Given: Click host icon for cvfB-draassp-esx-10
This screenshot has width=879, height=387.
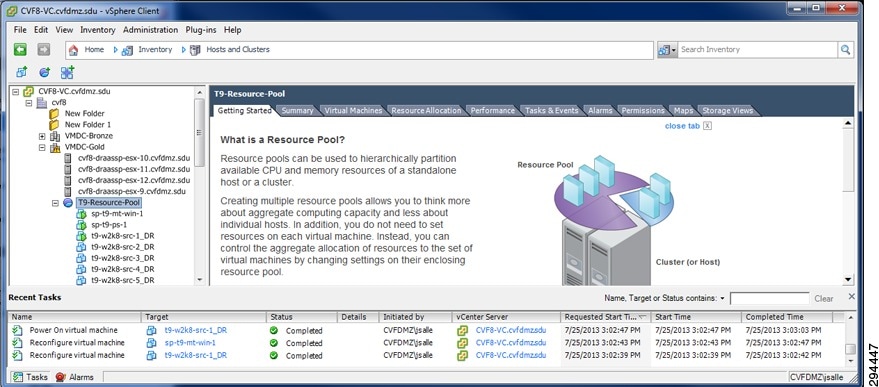Looking at the screenshot, I should [68, 158].
